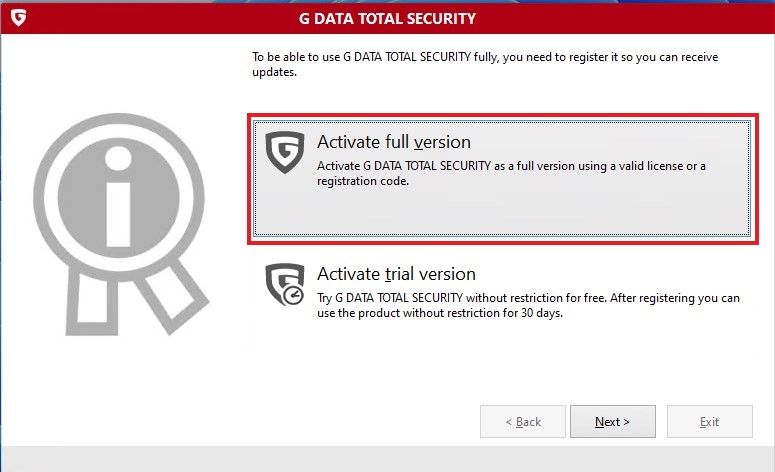Click the G DATA TOTAL SECURITY title text

pyautogui.click(x=387, y=18)
